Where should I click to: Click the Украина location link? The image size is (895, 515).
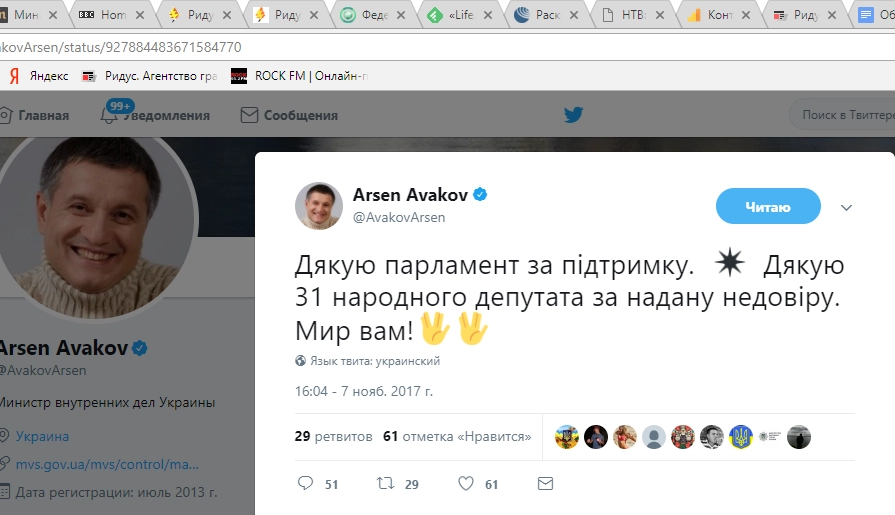click(x=42, y=436)
